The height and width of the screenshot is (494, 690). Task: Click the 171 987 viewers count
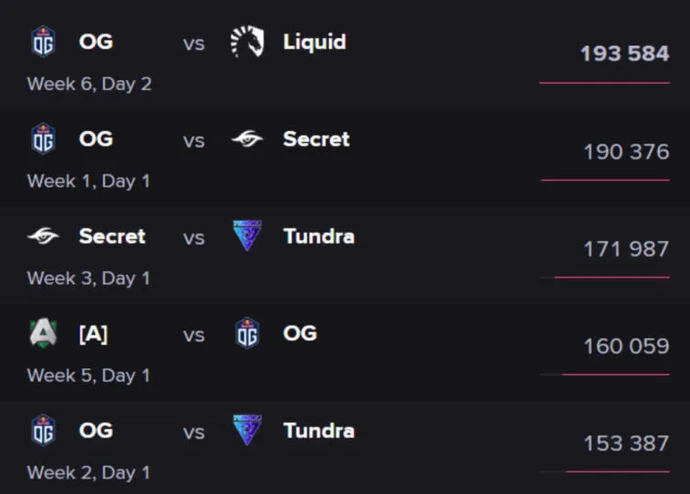click(626, 249)
